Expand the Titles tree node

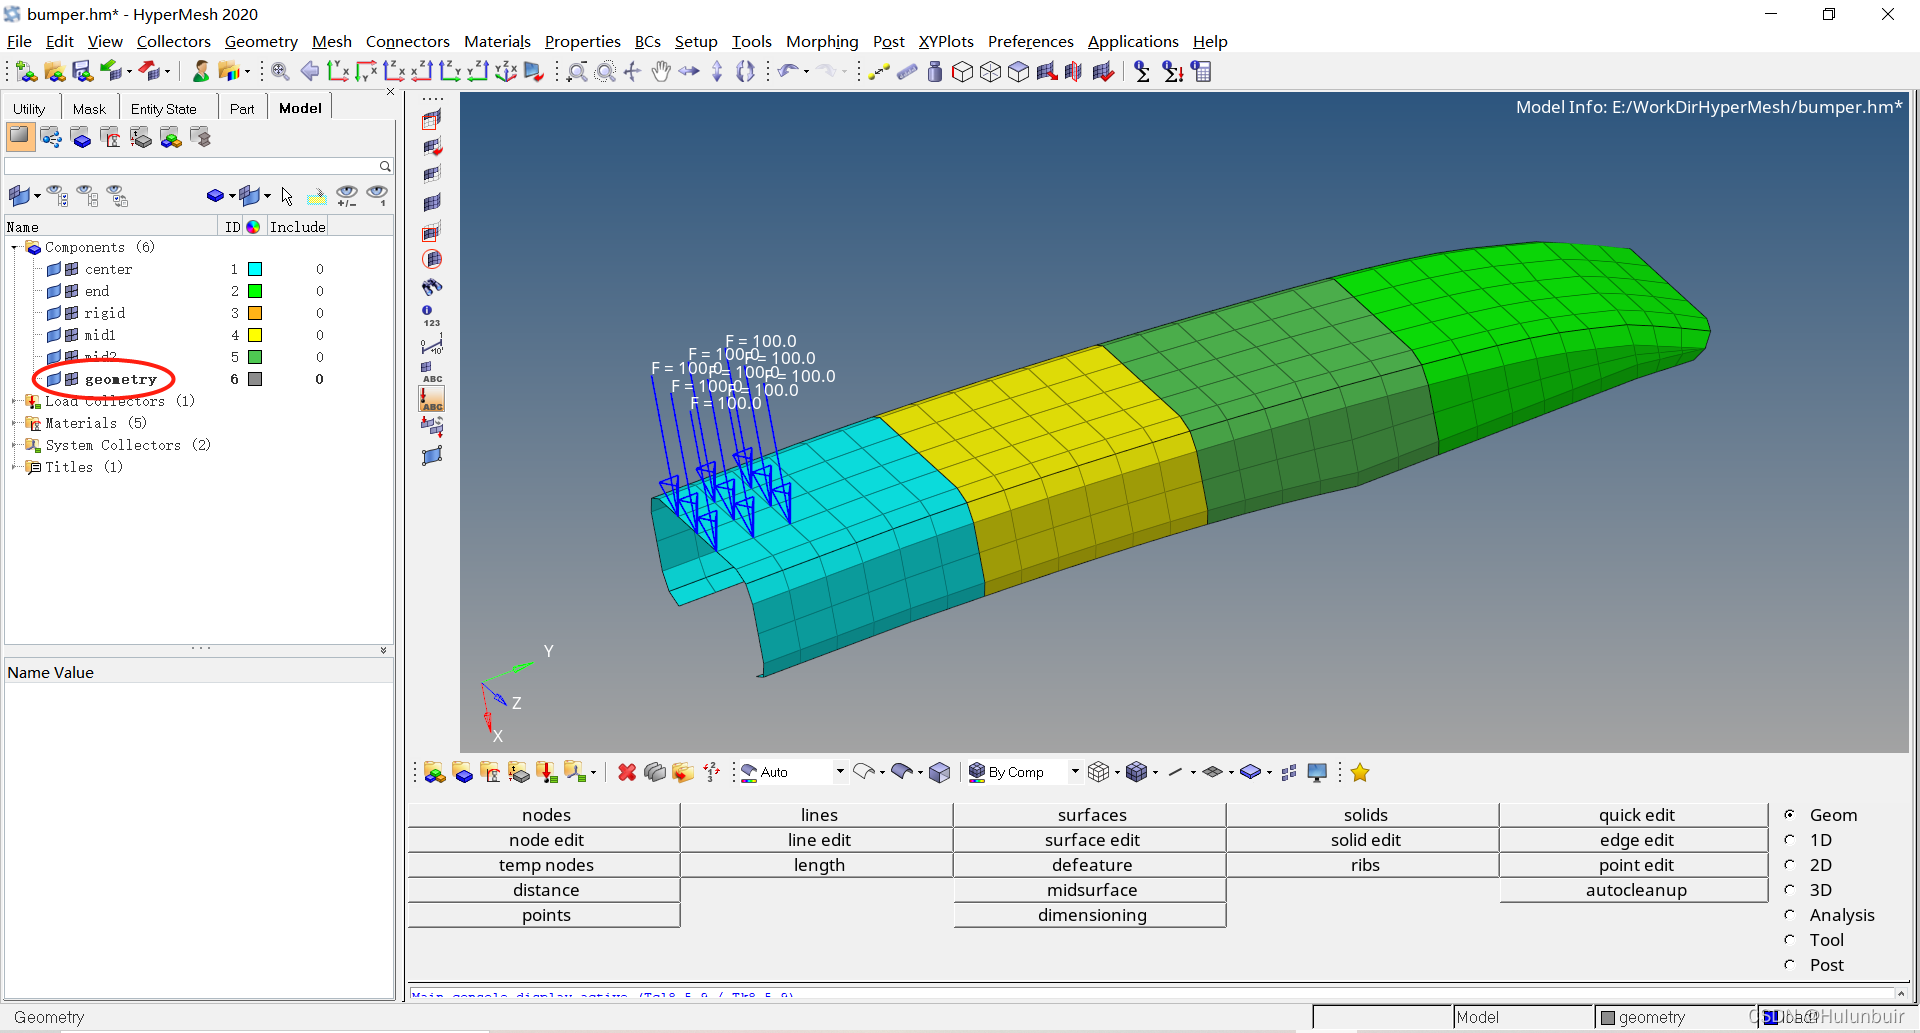pyautogui.click(x=14, y=467)
